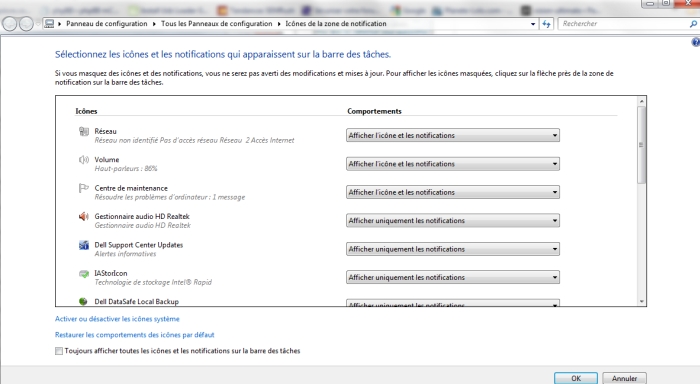The image size is (700, 384).
Task: Focus the Rechercher search field
Action: [x=623, y=24]
